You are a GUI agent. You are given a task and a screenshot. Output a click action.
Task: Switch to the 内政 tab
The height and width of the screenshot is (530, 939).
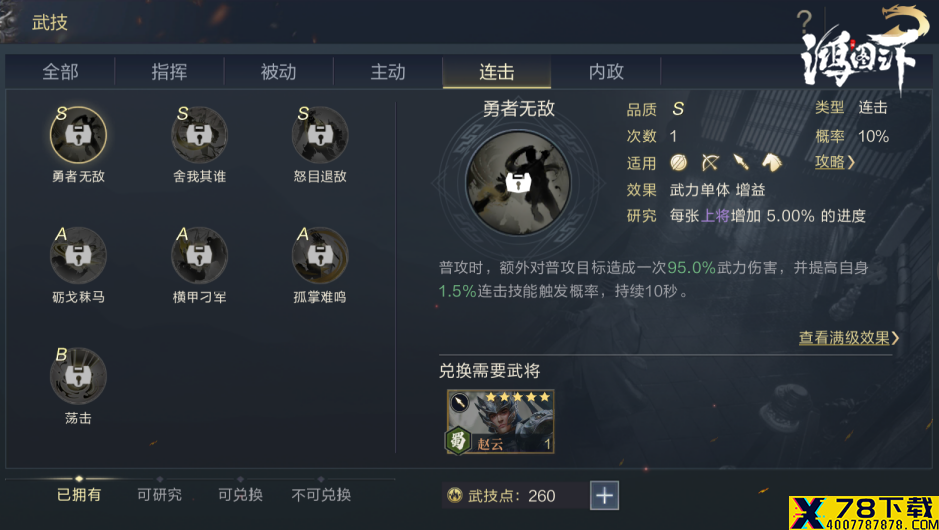tap(606, 72)
